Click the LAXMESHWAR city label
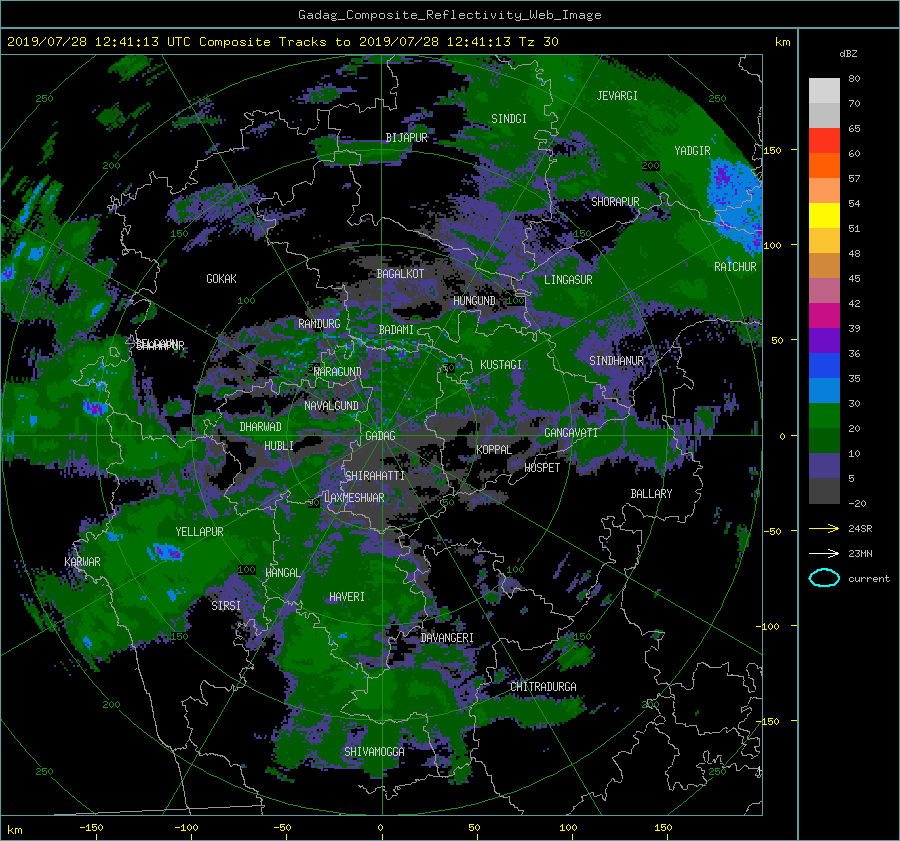Screen dimensions: 900x841 (x=354, y=498)
